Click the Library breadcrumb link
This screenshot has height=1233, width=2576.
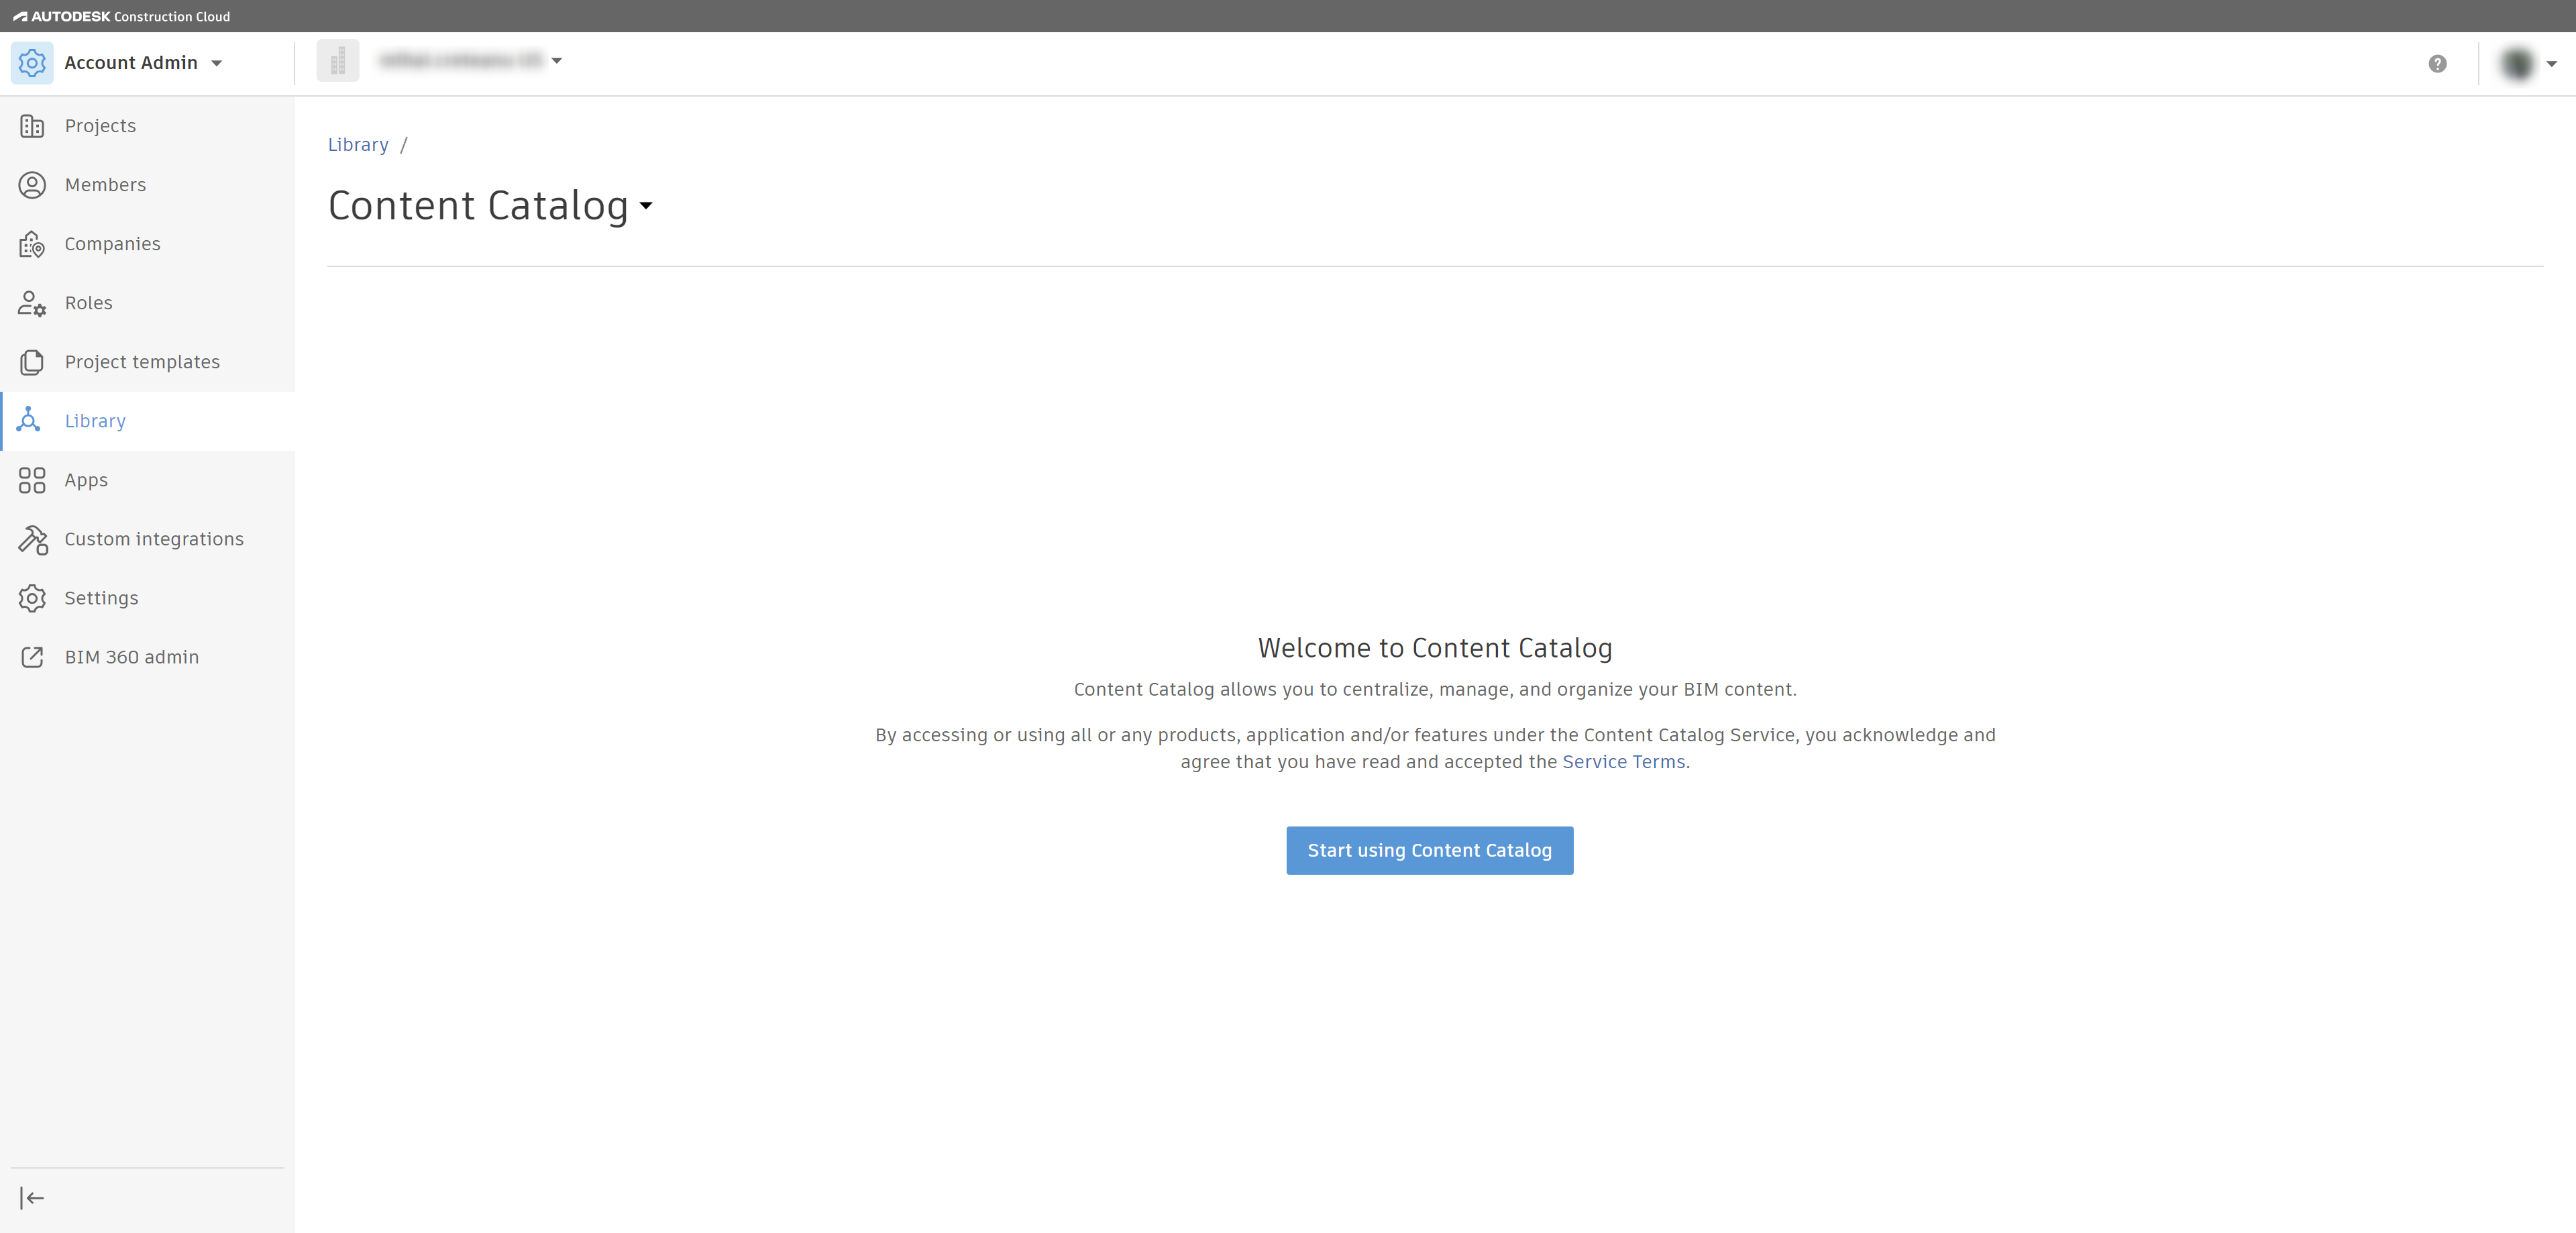(358, 145)
